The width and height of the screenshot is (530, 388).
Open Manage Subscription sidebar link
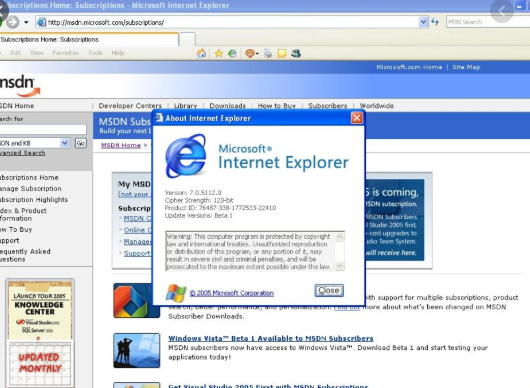pos(31,189)
